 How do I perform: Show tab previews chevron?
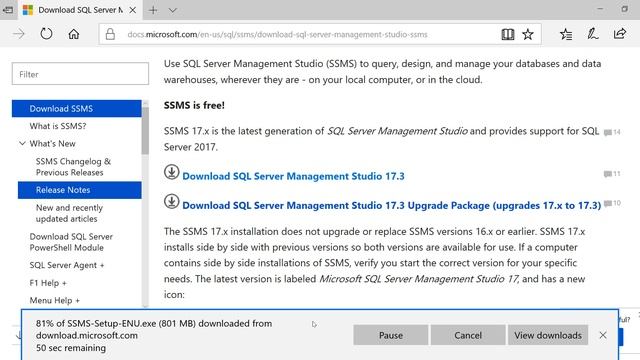(x=173, y=10)
